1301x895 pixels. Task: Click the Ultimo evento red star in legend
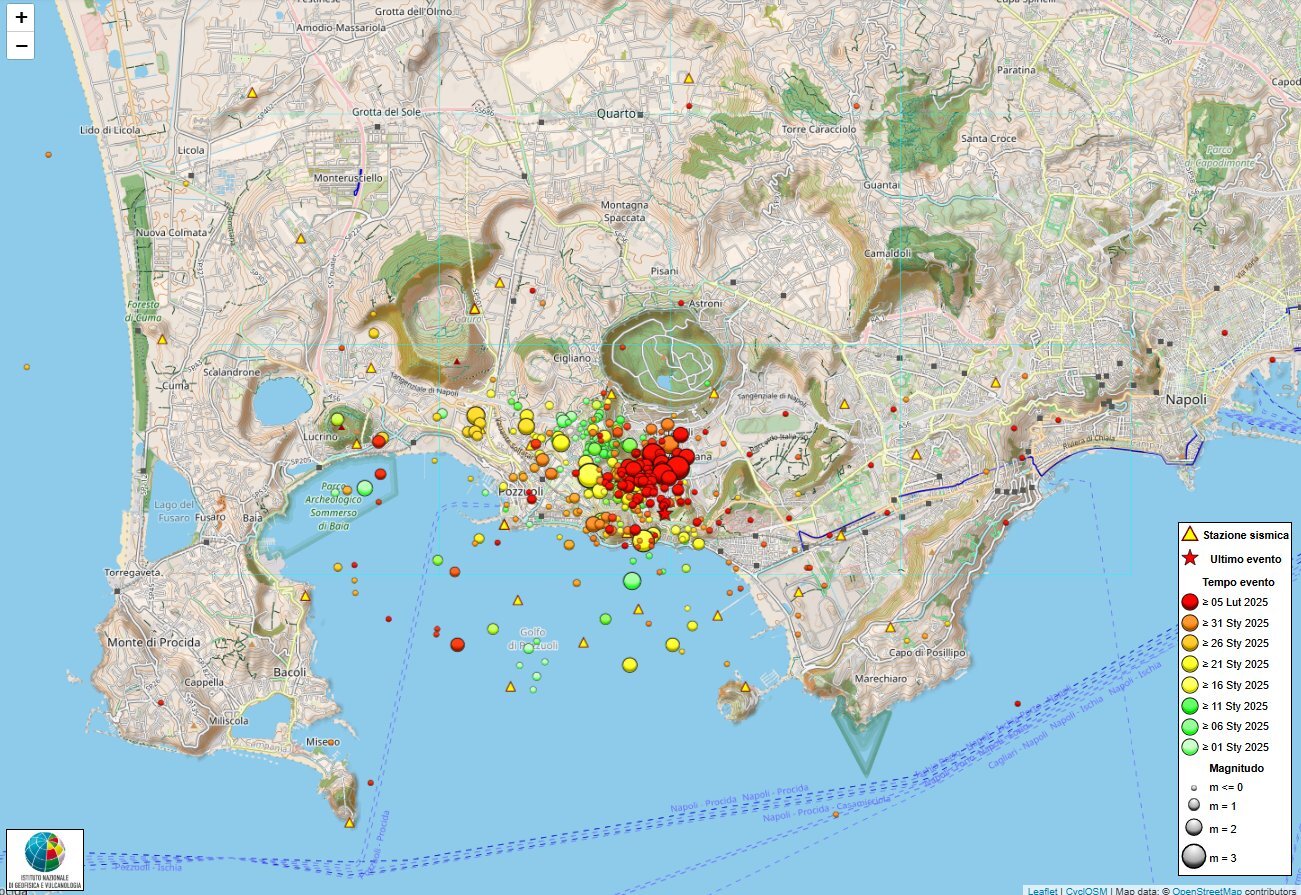[x=1190, y=559]
